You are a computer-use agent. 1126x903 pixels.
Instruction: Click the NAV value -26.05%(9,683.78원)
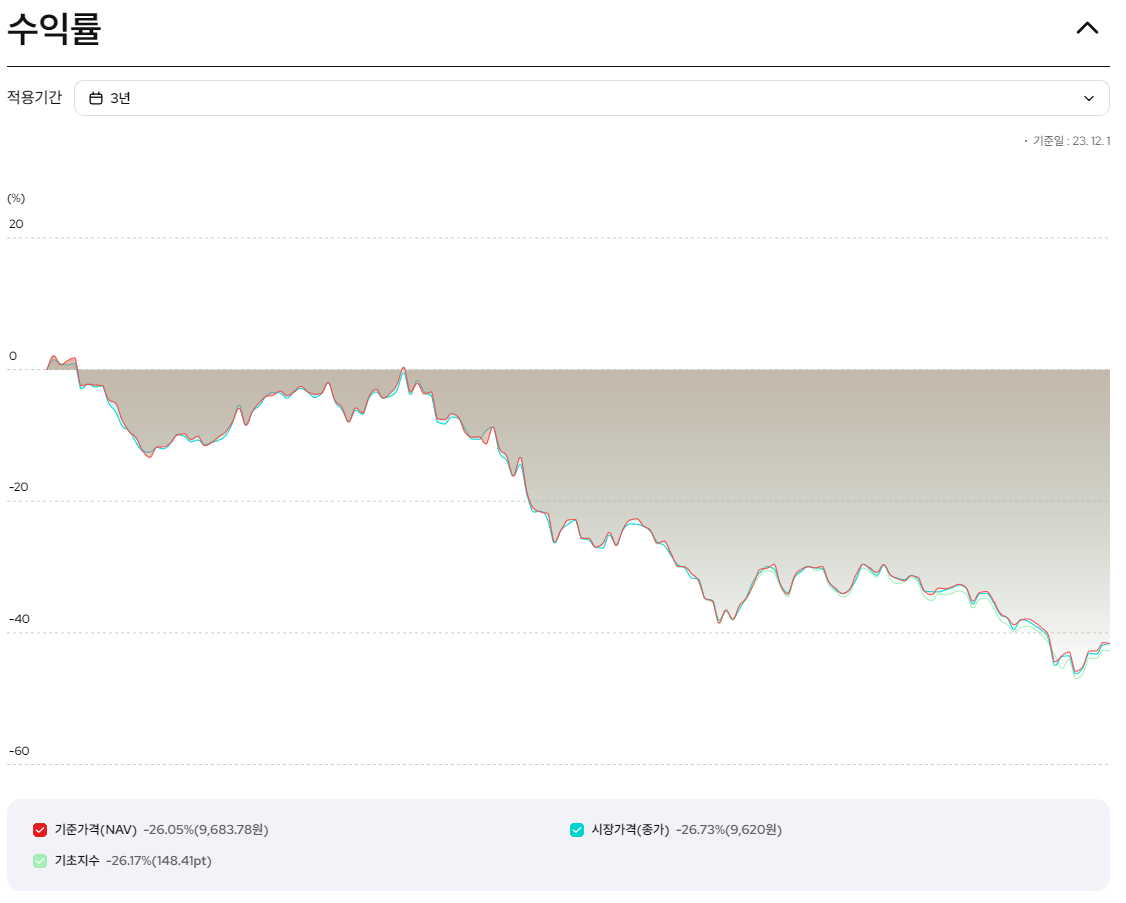pos(206,830)
